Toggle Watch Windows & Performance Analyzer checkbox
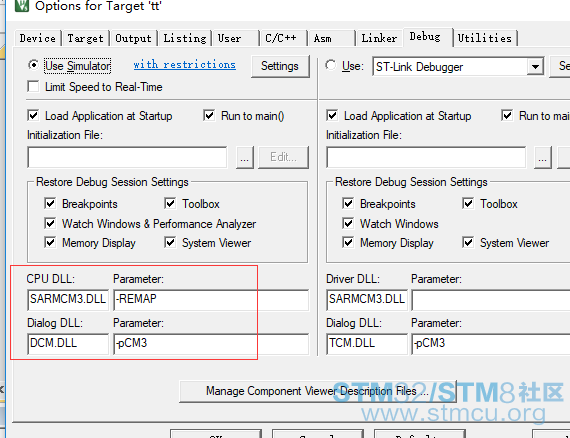570x438 pixels. click(x=50, y=223)
